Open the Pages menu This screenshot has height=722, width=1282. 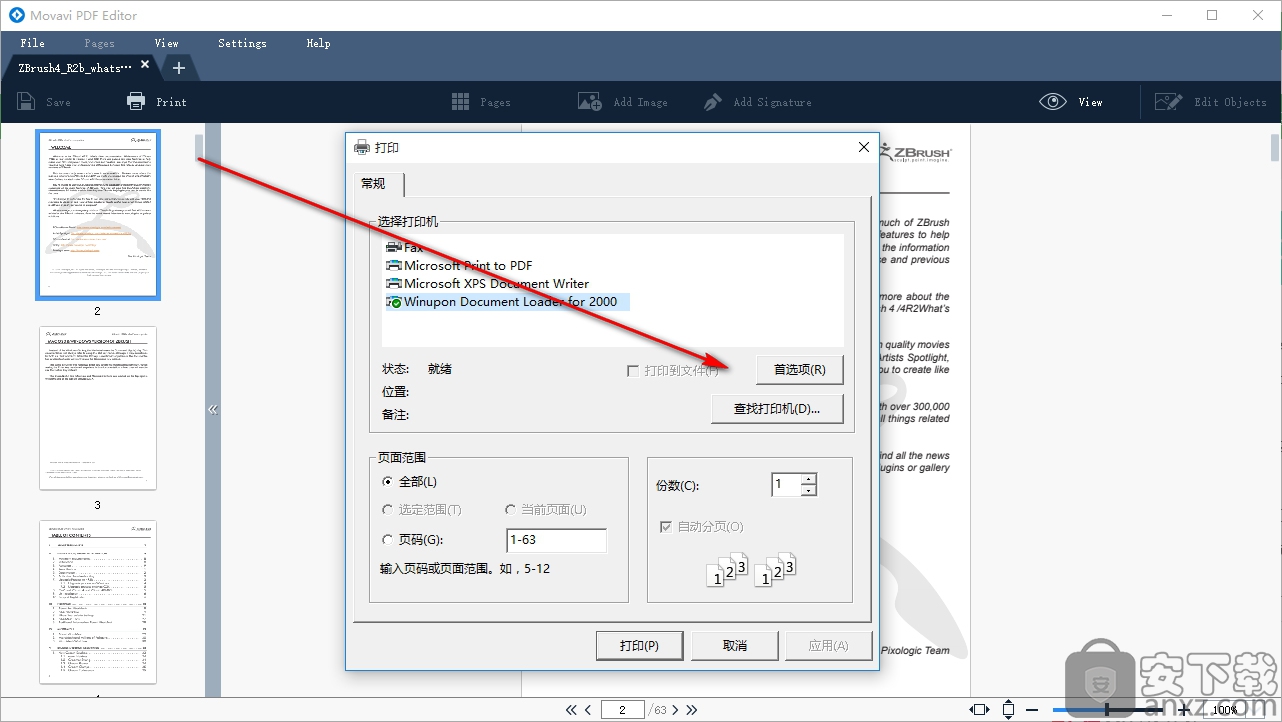[x=99, y=43]
